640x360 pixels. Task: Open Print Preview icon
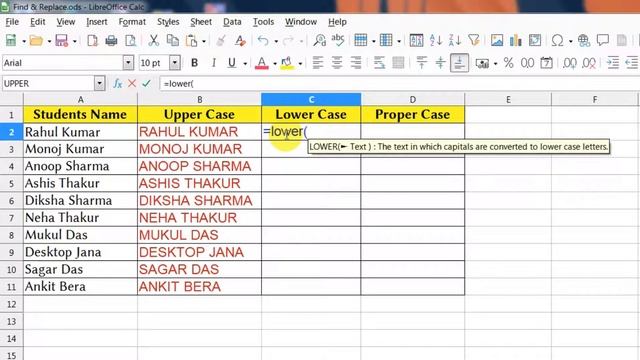pos(131,40)
